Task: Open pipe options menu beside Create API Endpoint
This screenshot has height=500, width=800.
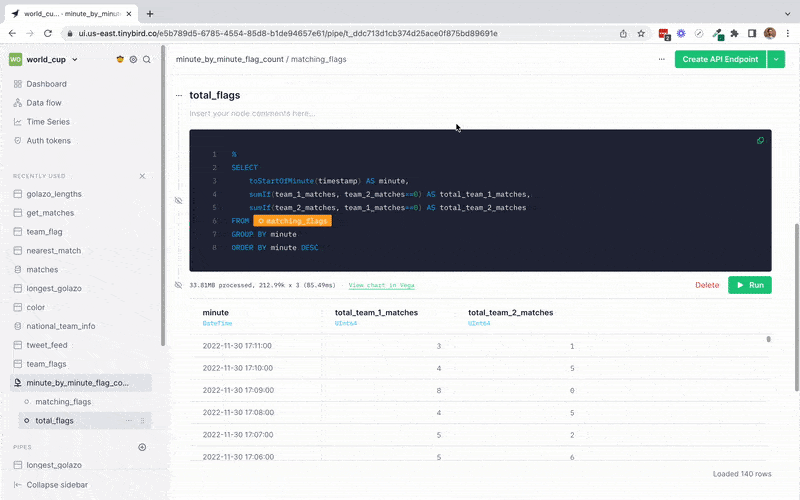Action: pyautogui.click(x=661, y=60)
